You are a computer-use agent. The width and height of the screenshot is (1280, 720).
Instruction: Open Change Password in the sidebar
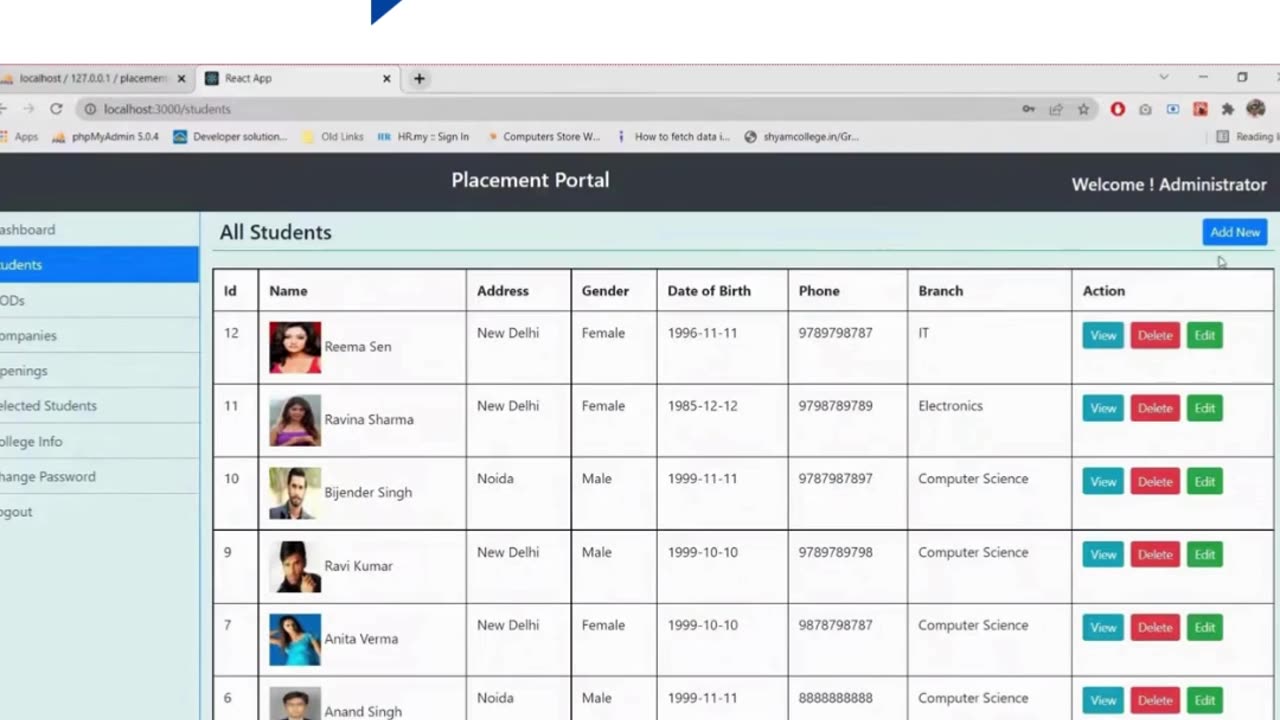click(x=99, y=477)
